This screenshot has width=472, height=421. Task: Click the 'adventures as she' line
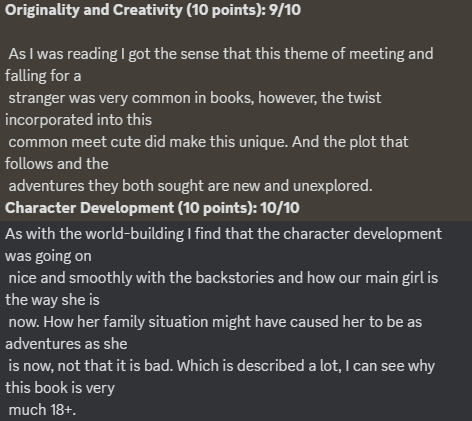point(66,344)
